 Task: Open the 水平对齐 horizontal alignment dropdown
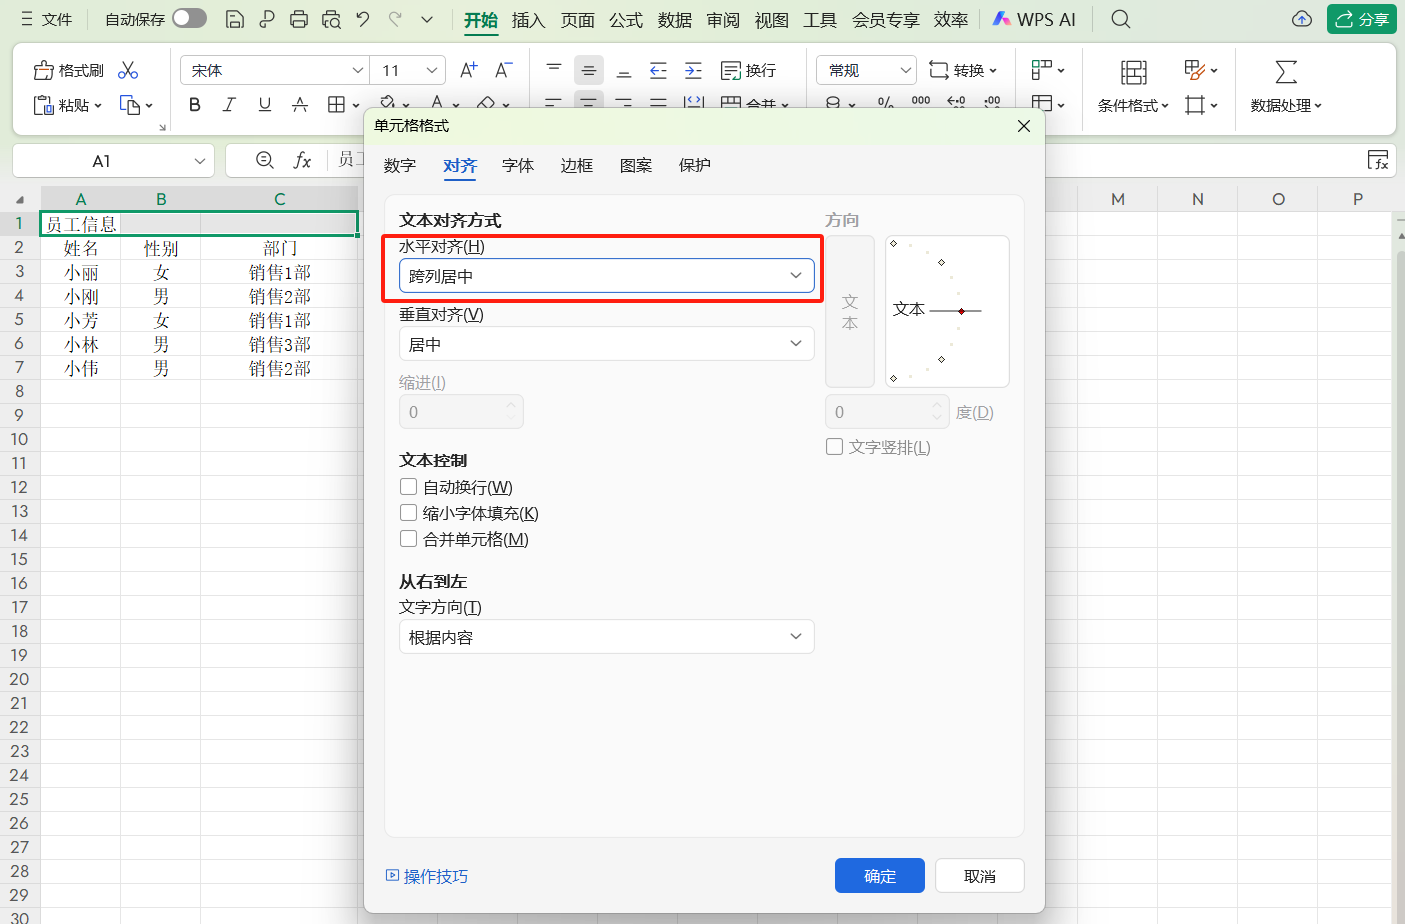606,275
